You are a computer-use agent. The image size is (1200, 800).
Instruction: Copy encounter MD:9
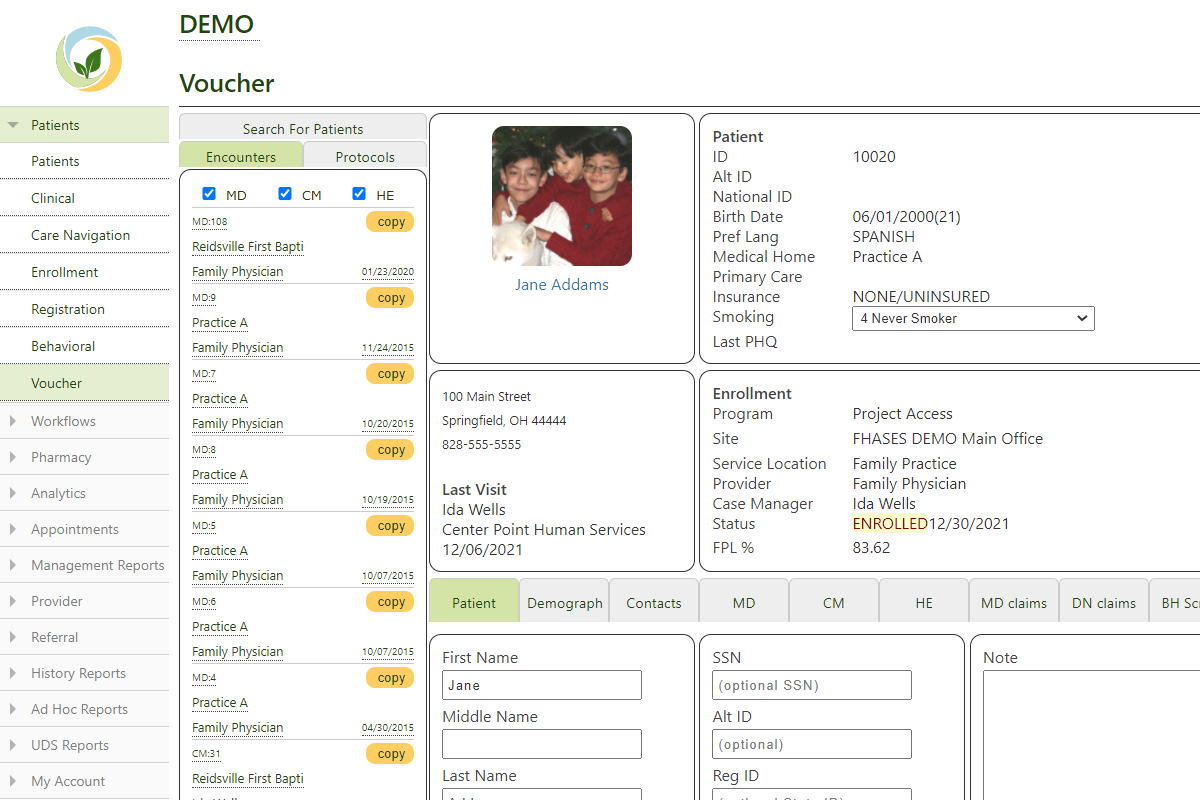390,298
